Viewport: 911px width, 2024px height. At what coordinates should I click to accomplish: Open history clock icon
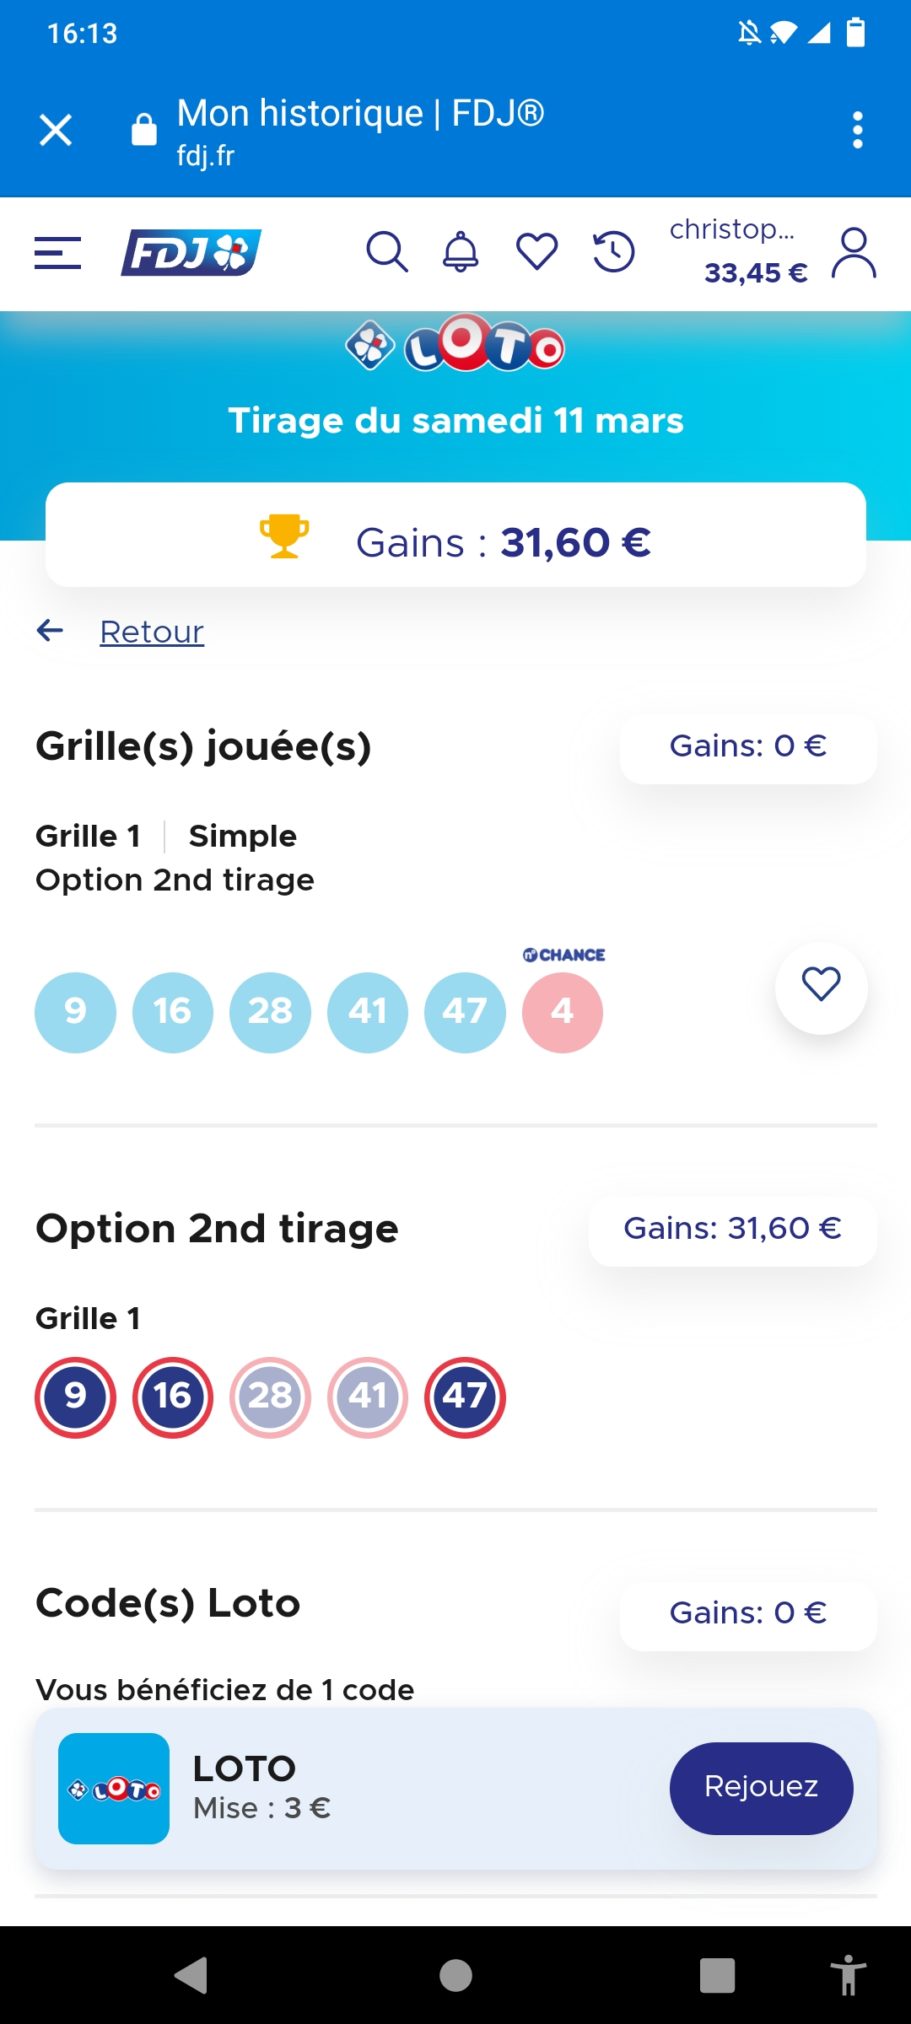613,252
